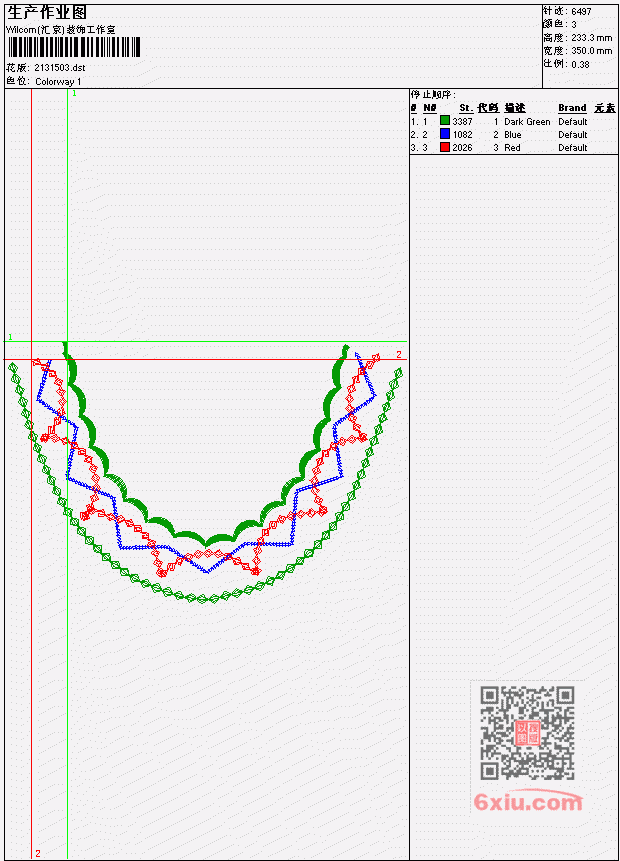
Task: Select the barcode under the studio name
Action: tap(74, 47)
